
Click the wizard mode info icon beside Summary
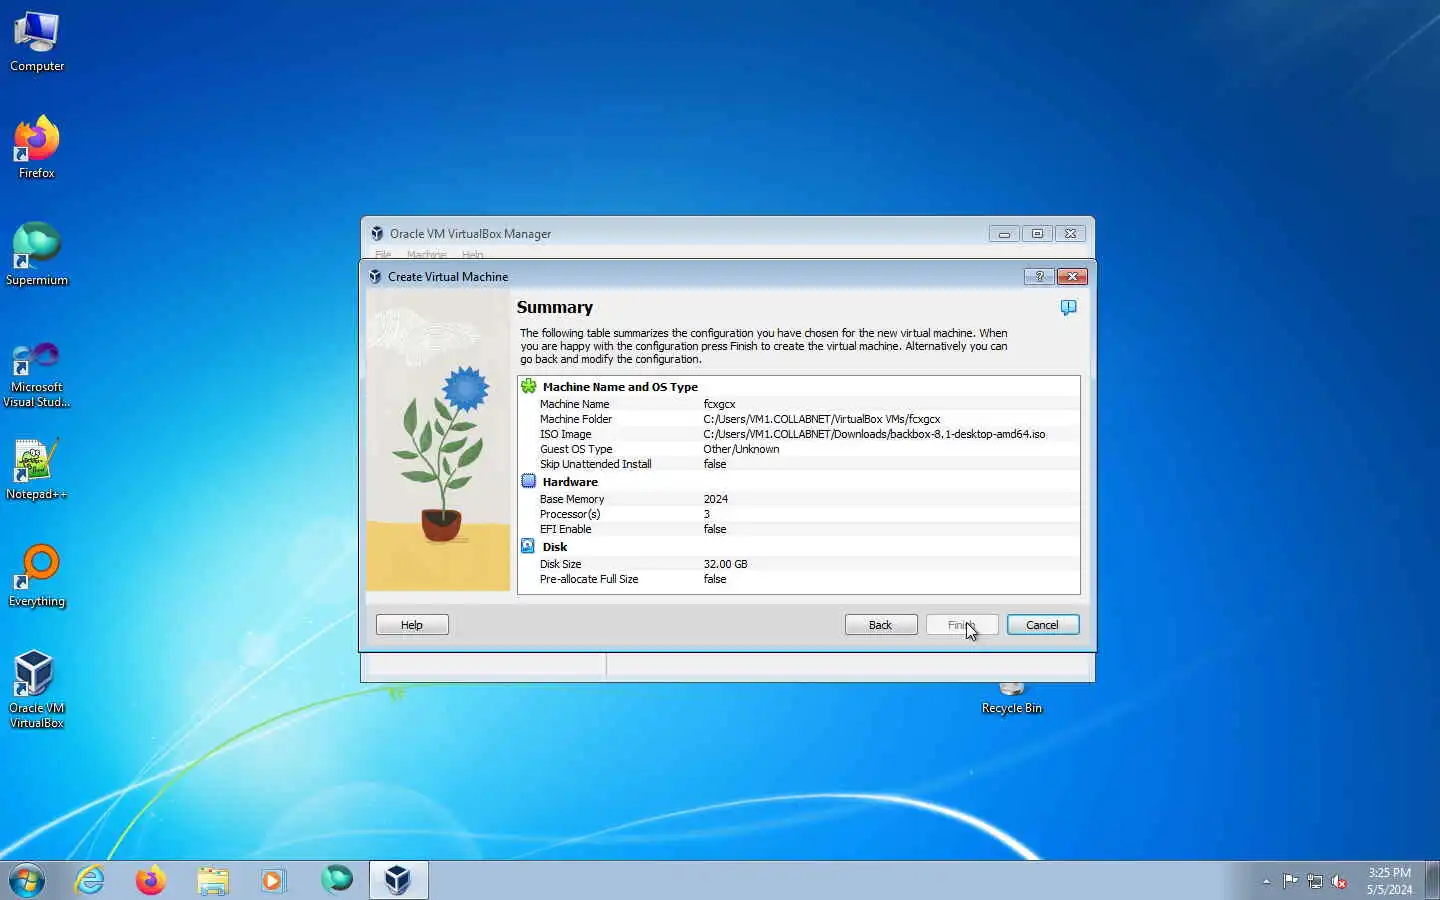pos(1068,307)
